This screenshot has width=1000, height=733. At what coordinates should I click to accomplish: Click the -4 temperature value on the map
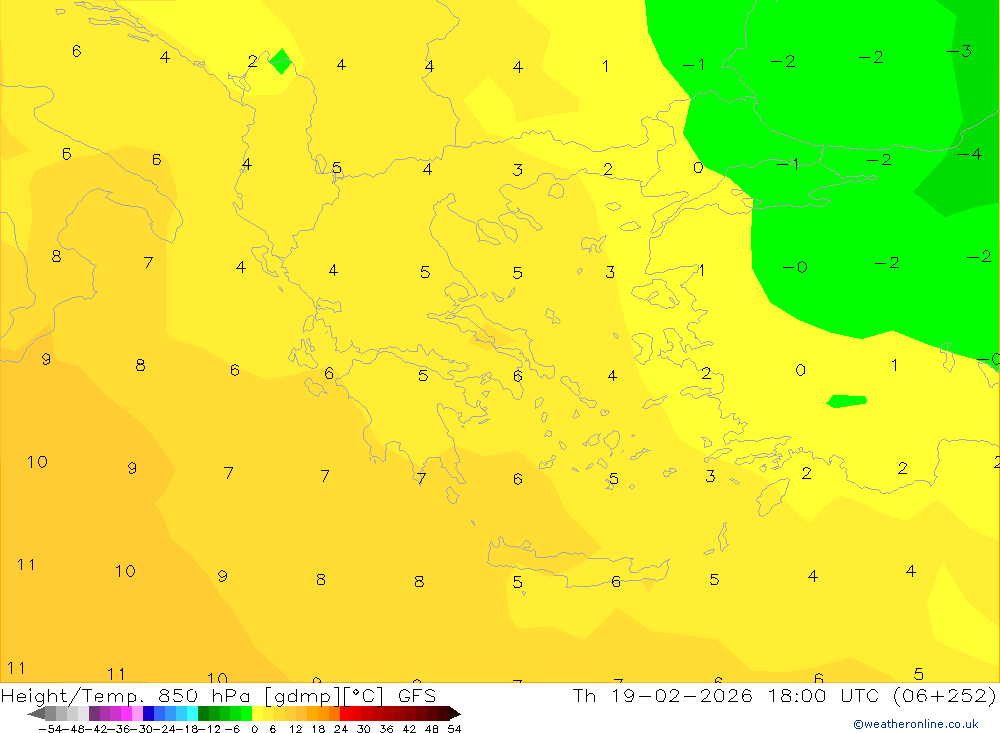pyautogui.click(x=969, y=154)
